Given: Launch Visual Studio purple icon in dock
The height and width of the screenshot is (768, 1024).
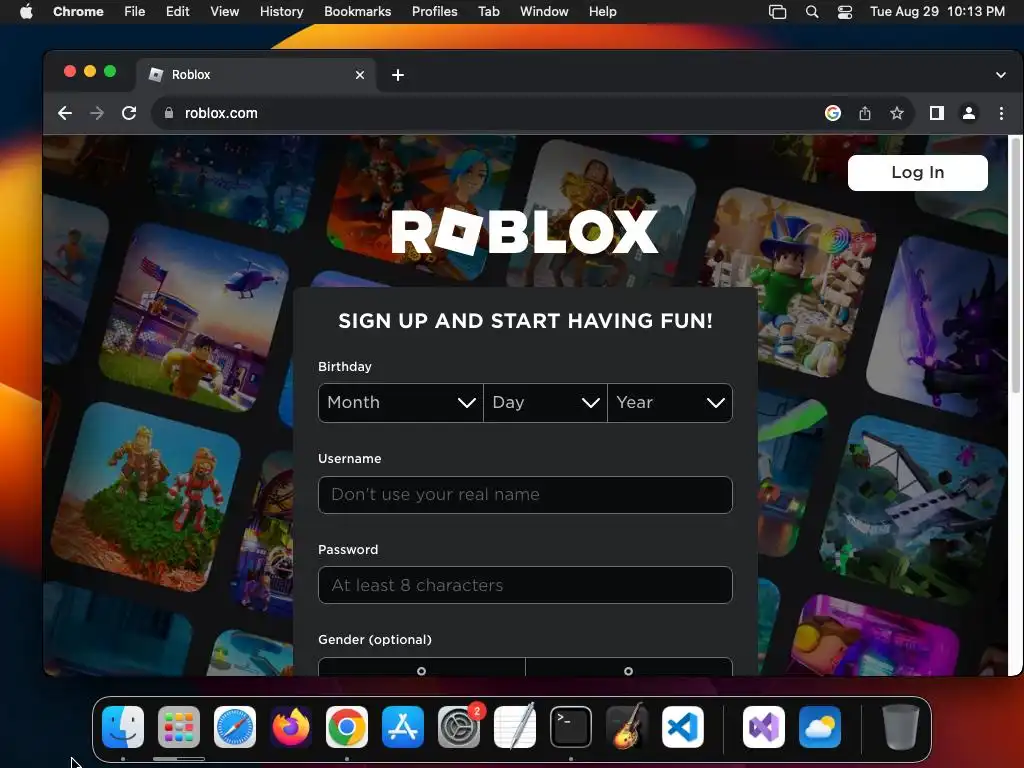Looking at the screenshot, I should [x=764, y=727].
